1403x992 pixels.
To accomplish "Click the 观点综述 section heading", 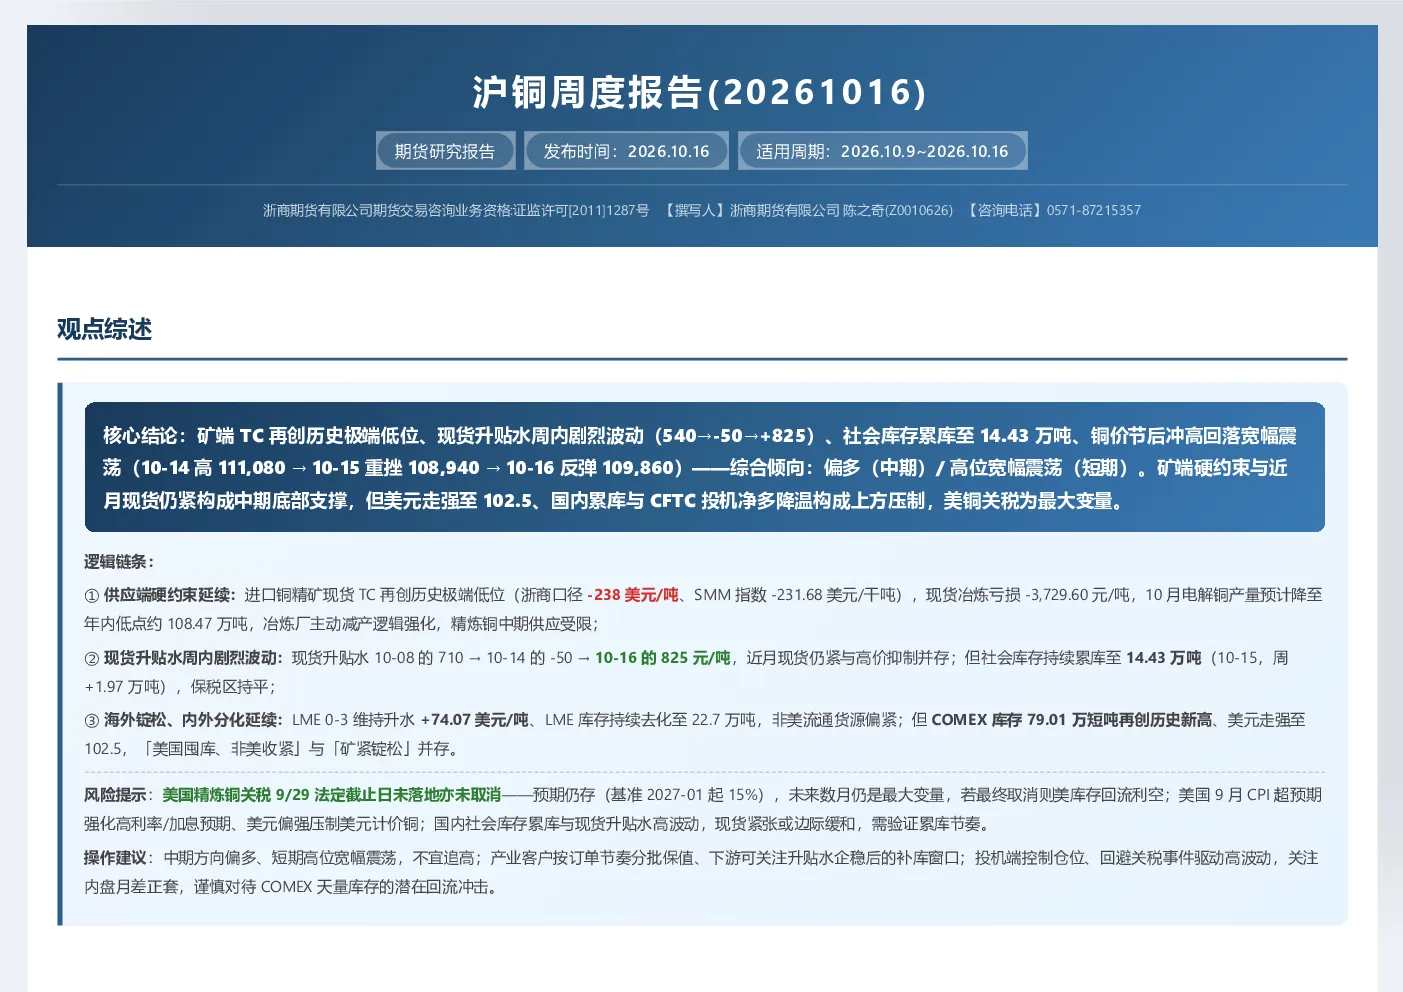I will [x=104, y=329].
